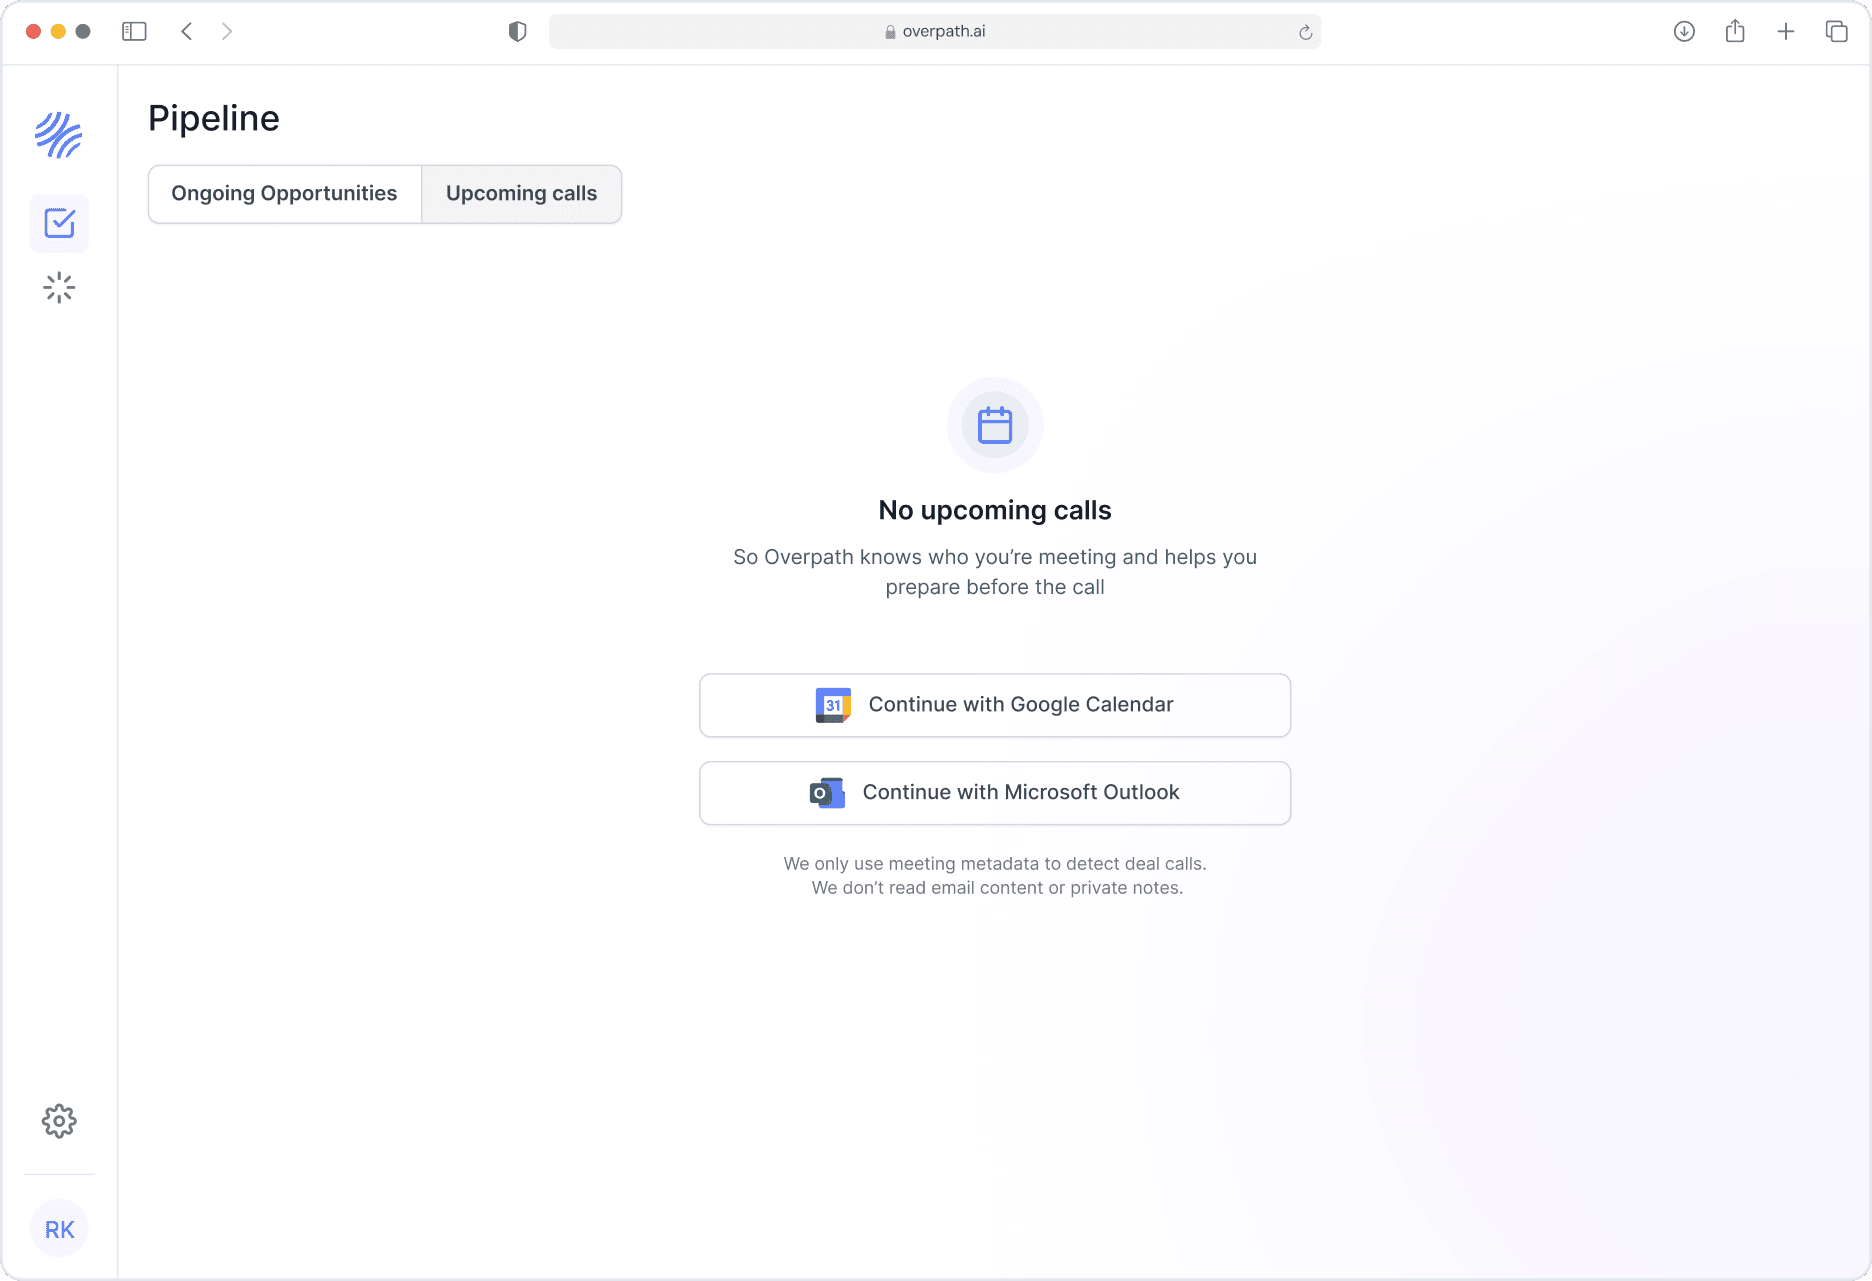Switch to Upcoming calls tab
Screen dimensions: 1872x1281
coord(522,194)
